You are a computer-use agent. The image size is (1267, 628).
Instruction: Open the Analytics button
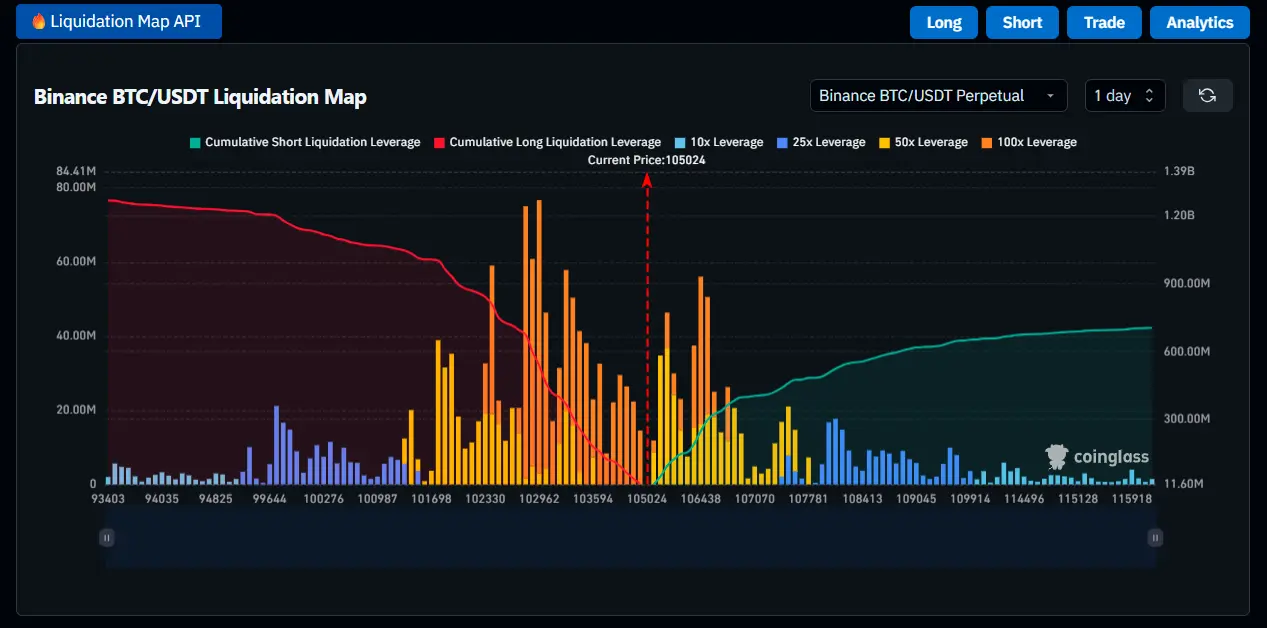coord(1199,22)
